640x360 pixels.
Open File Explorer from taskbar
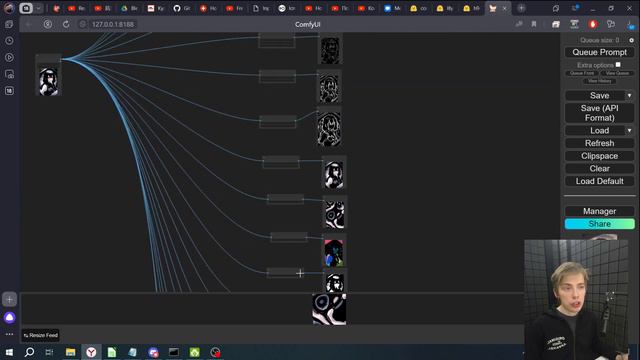[71, 352]
